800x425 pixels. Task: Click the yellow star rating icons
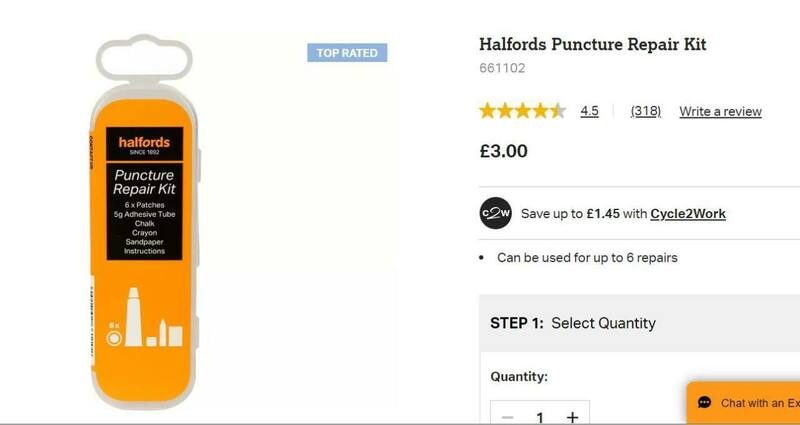(x=522, y=111)
